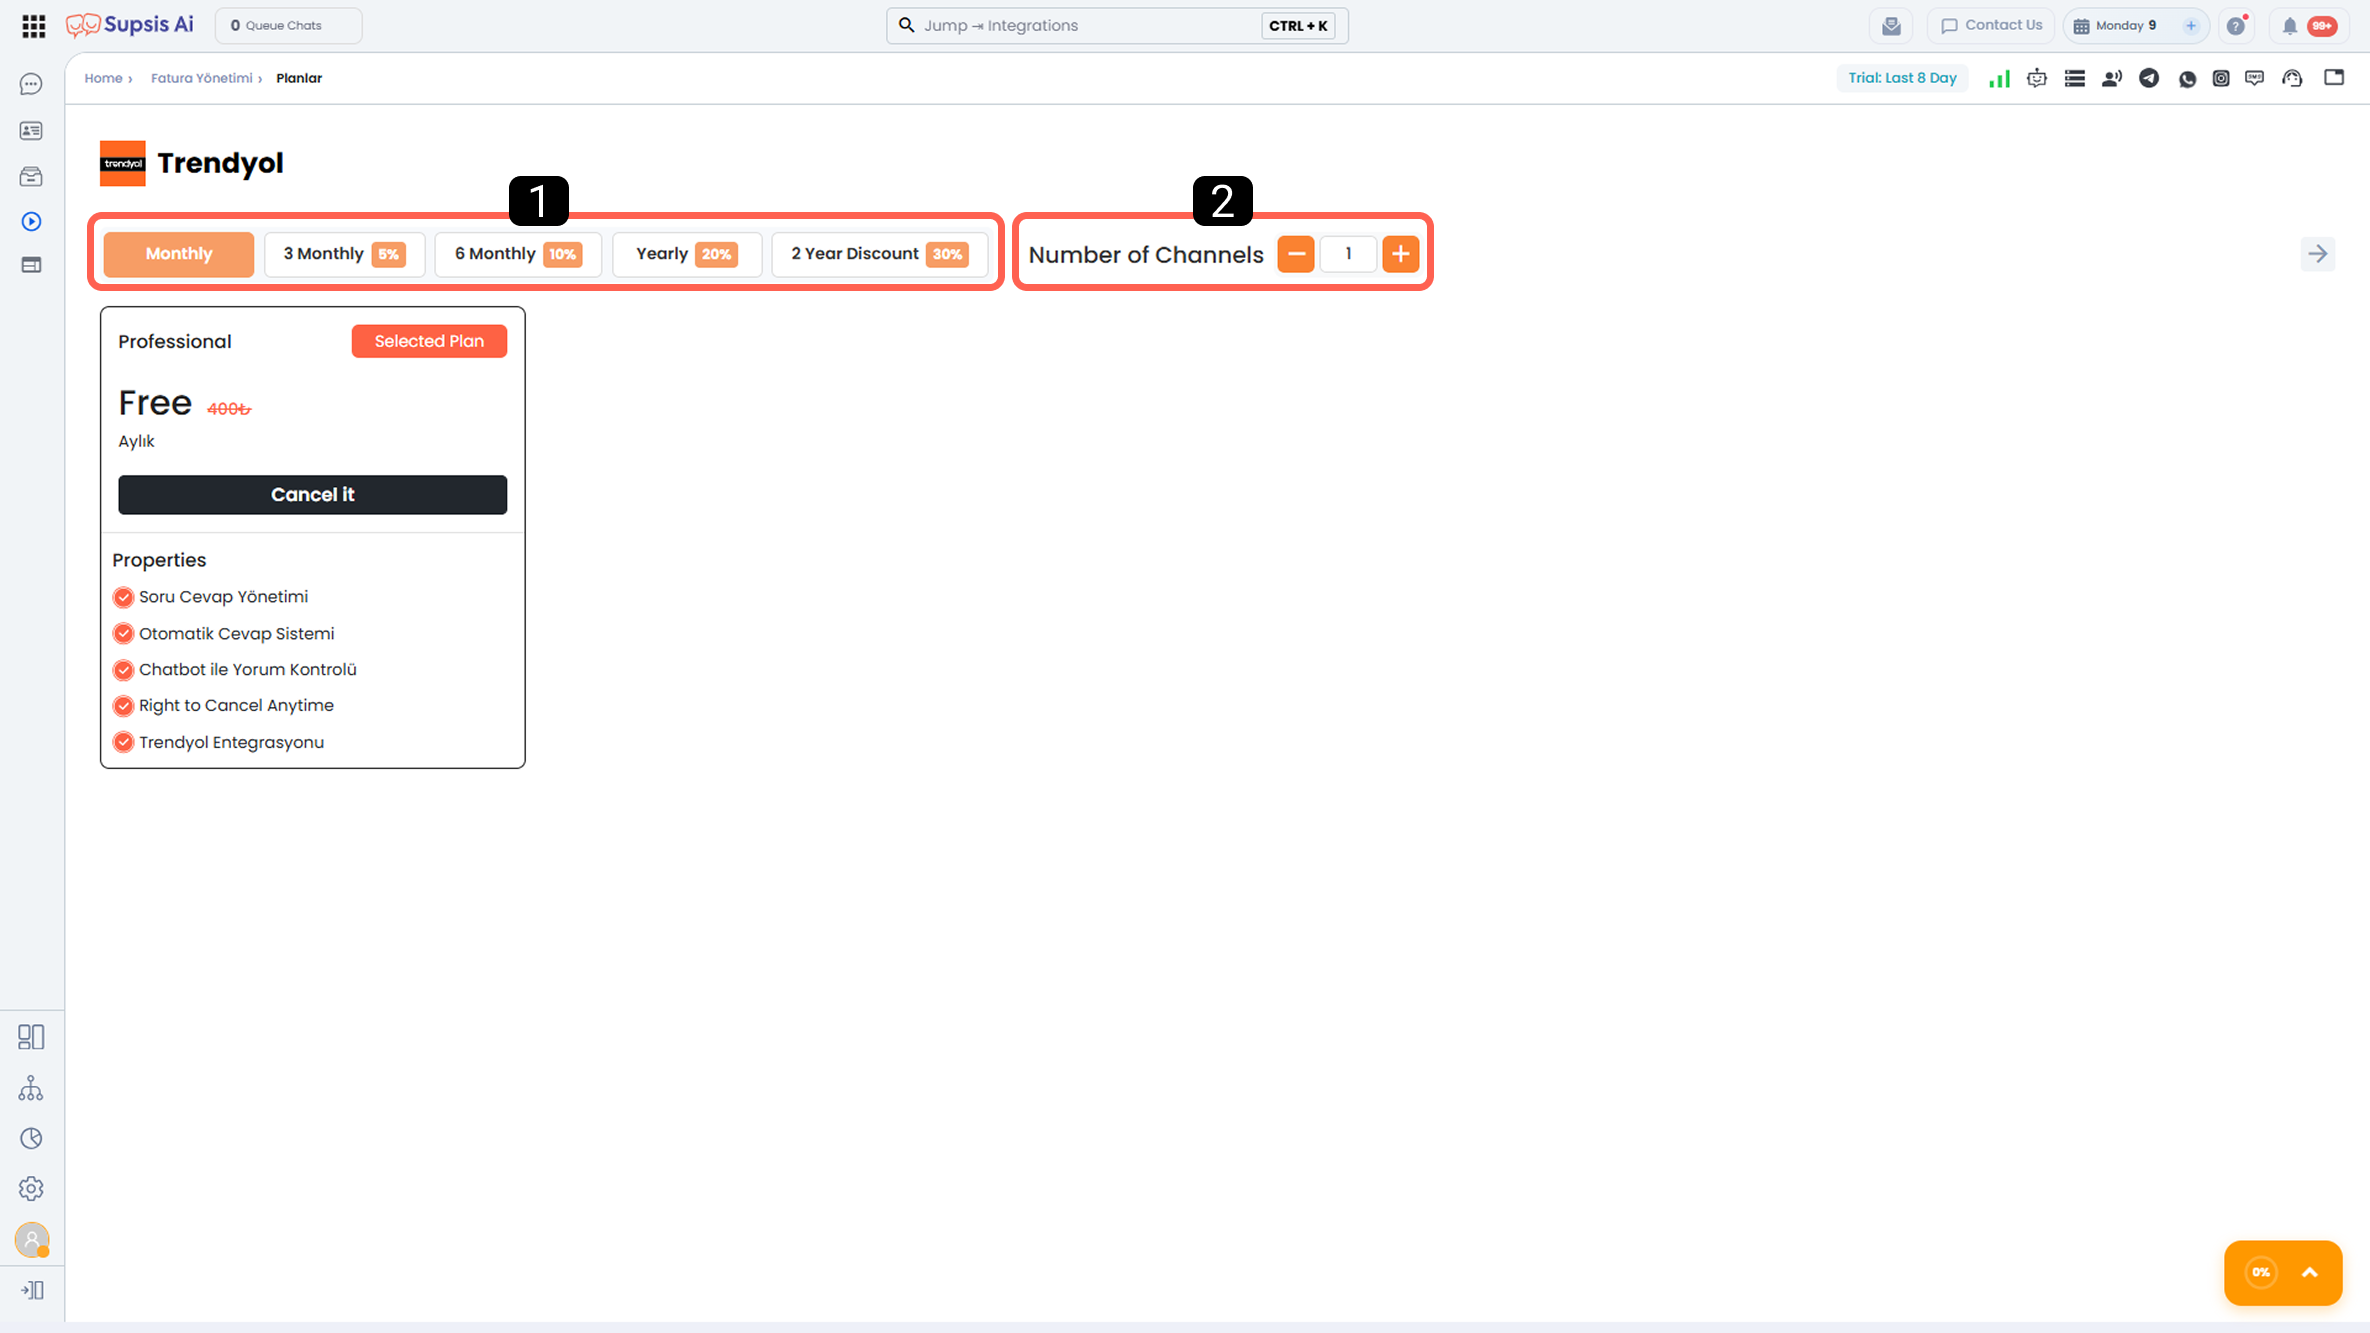Go to Fatura Yönetimi in breadcrumb
Screen dimensions: 2370x1333
pos(202,78)
